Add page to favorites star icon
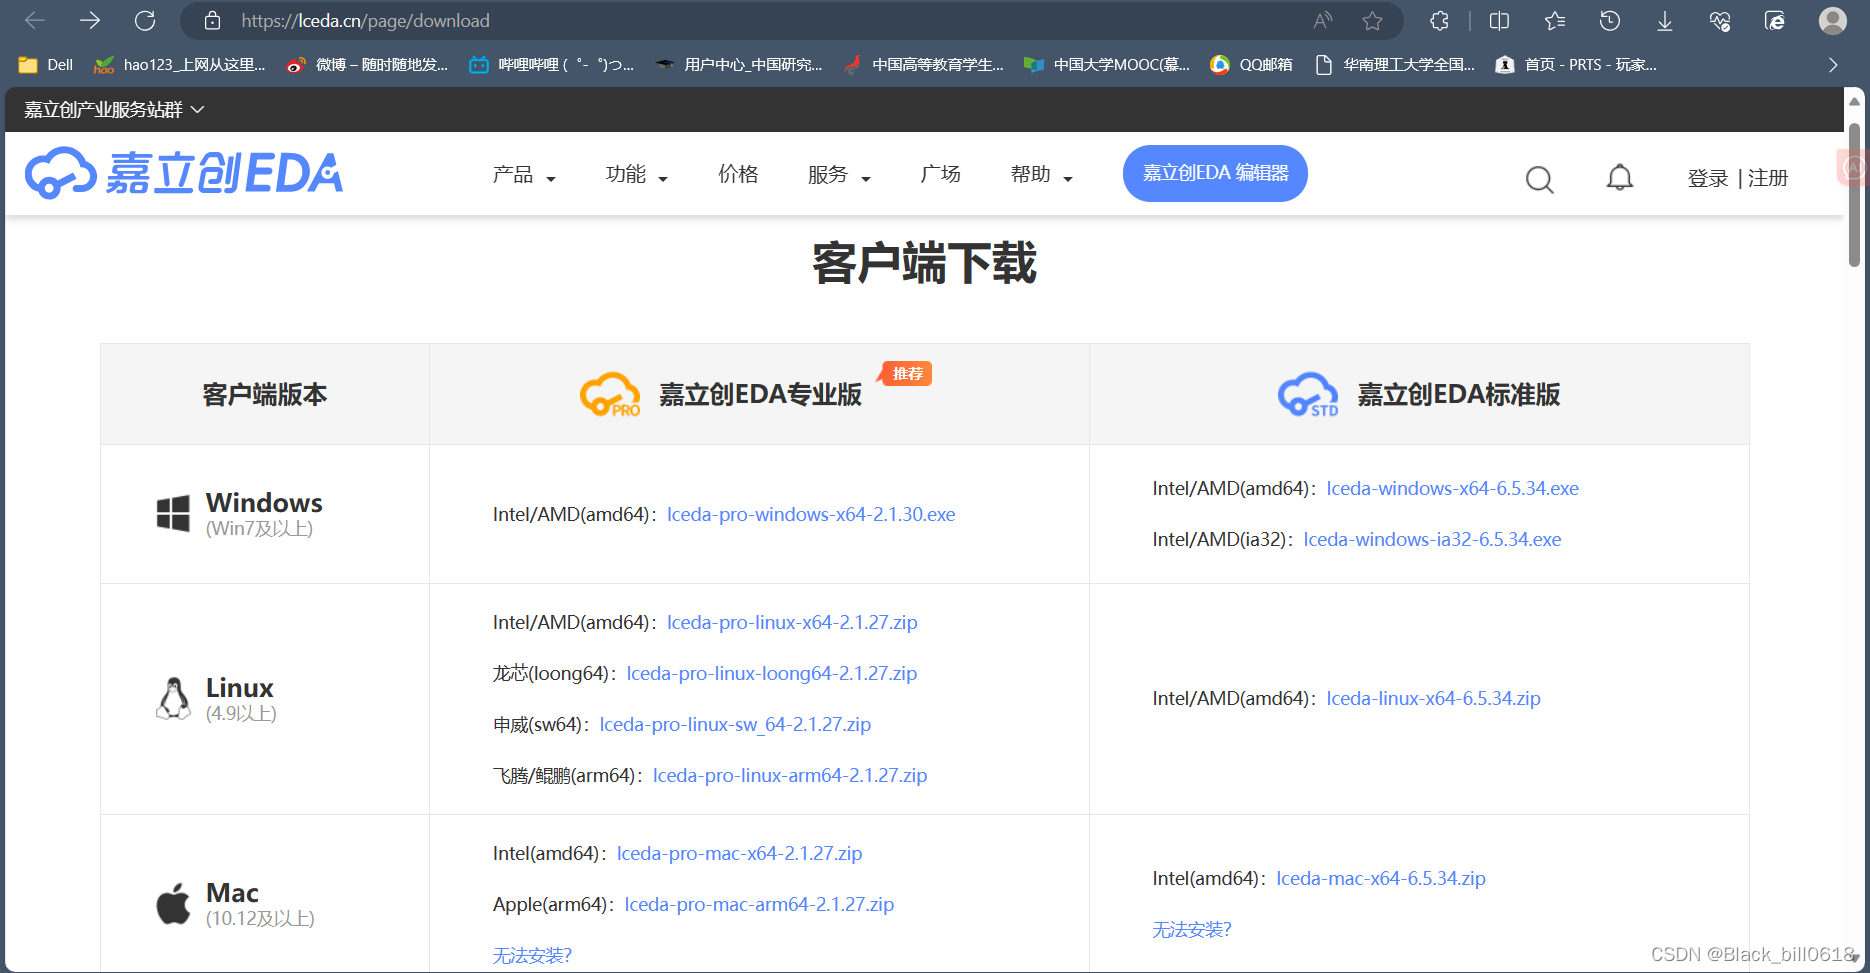 1372,20
